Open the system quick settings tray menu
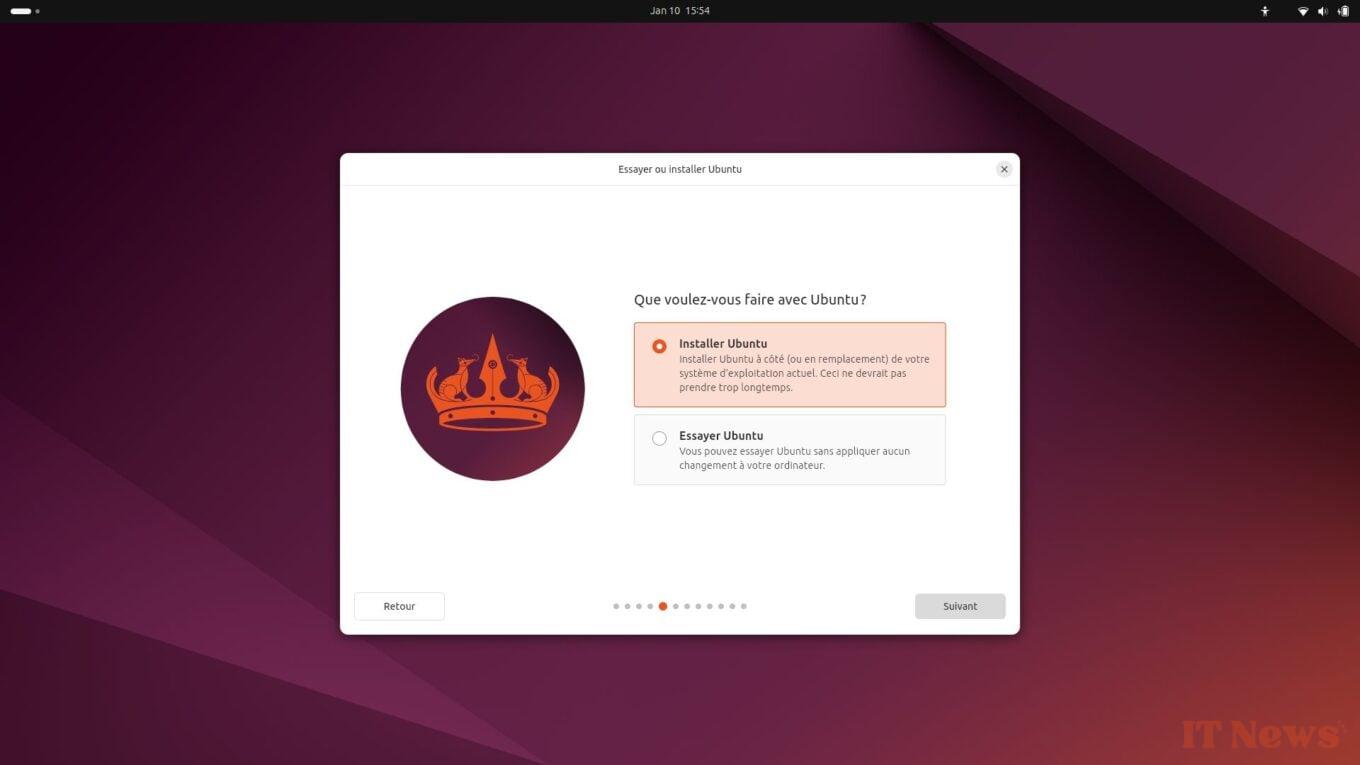The height and width of the screenshot is (765, 1360). tap(1321, 11)
